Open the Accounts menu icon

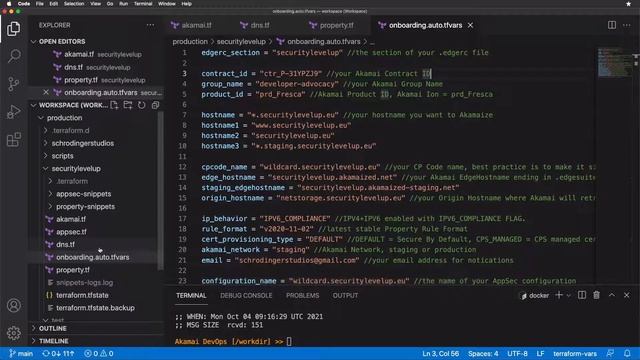click(x=13, y=305)
